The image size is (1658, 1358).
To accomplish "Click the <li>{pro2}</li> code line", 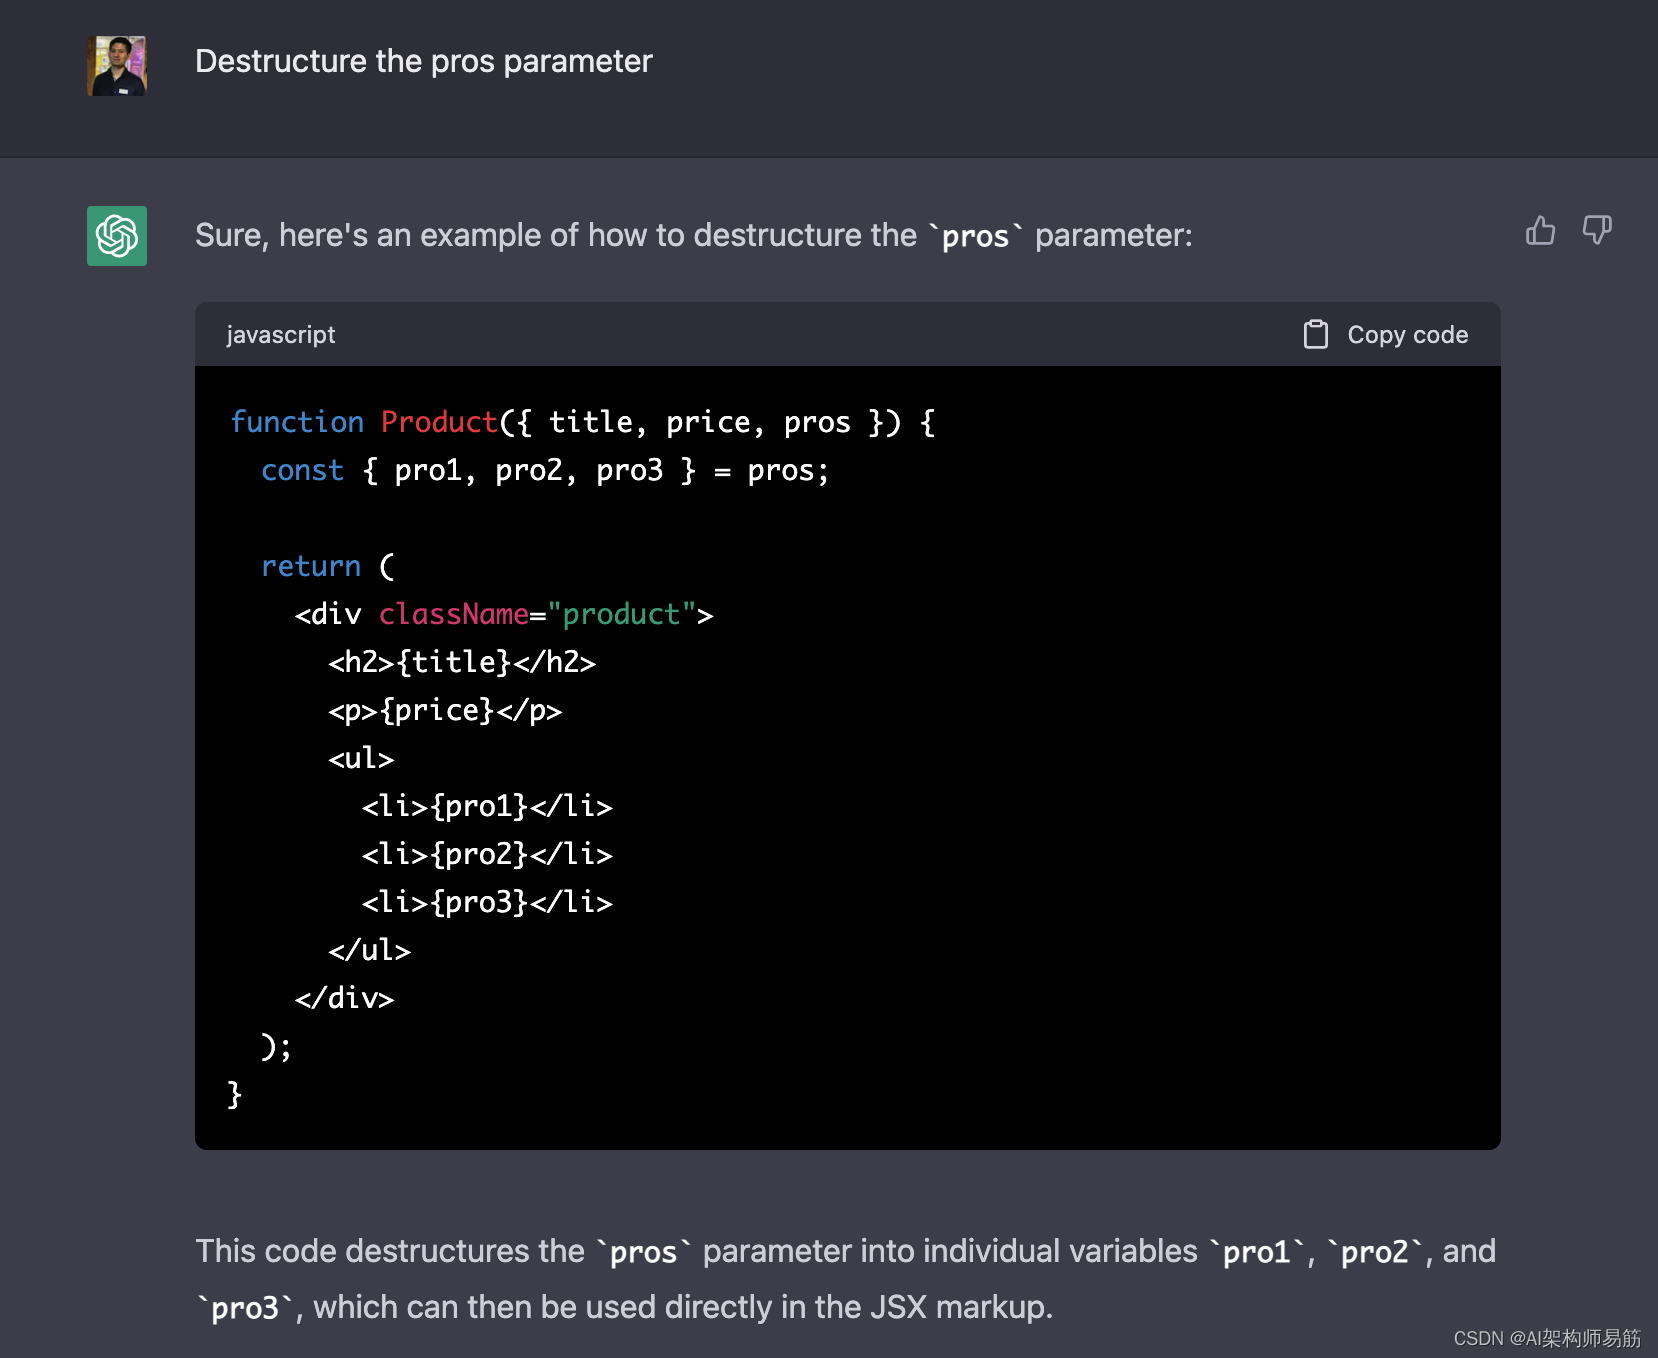I will click(487, 854).
